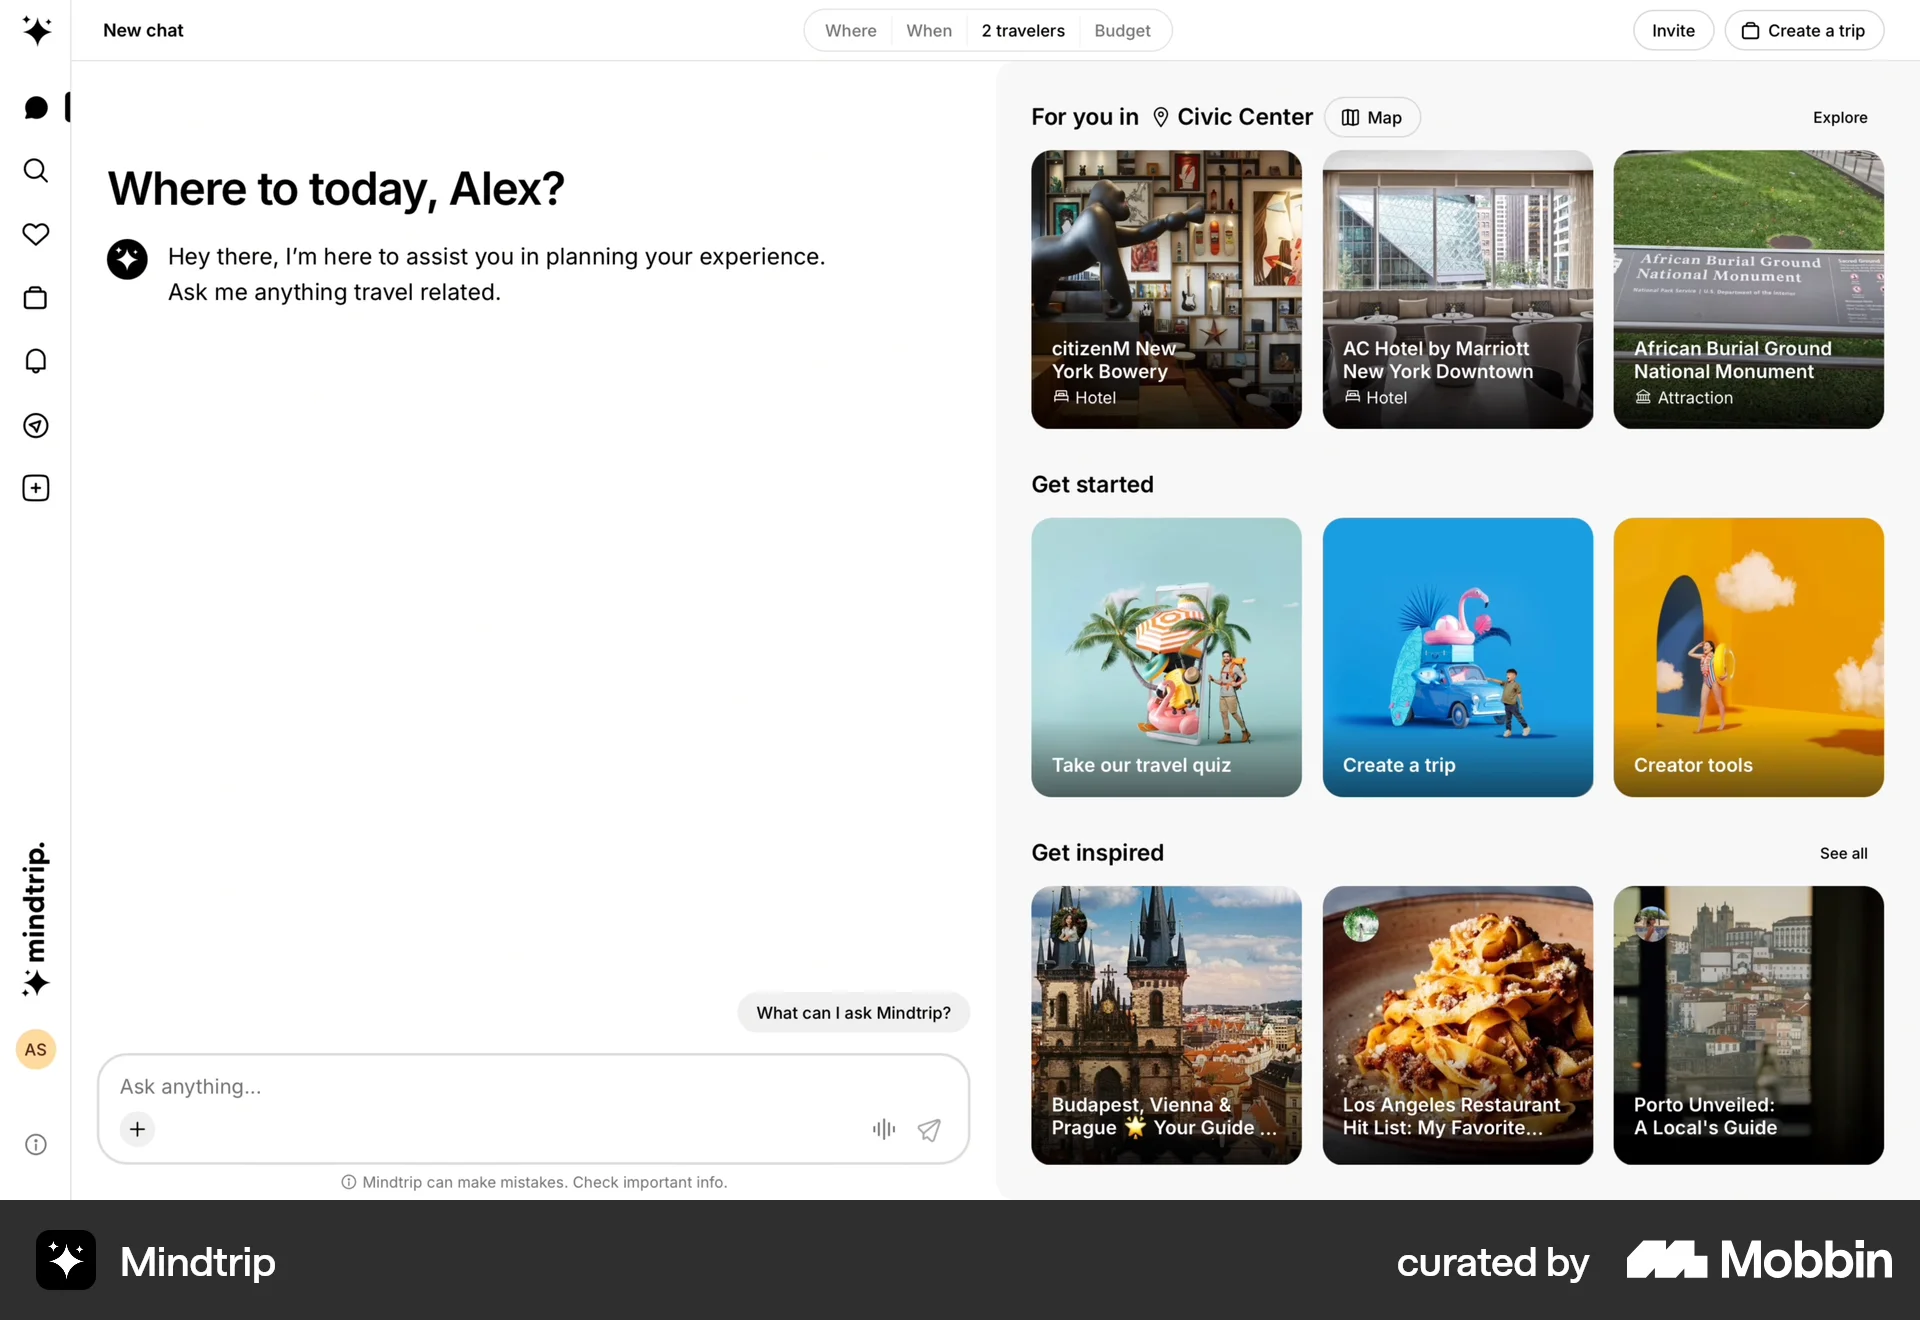
Task: Toggle the Map view for Civic Center
Action: [1371, 117]
